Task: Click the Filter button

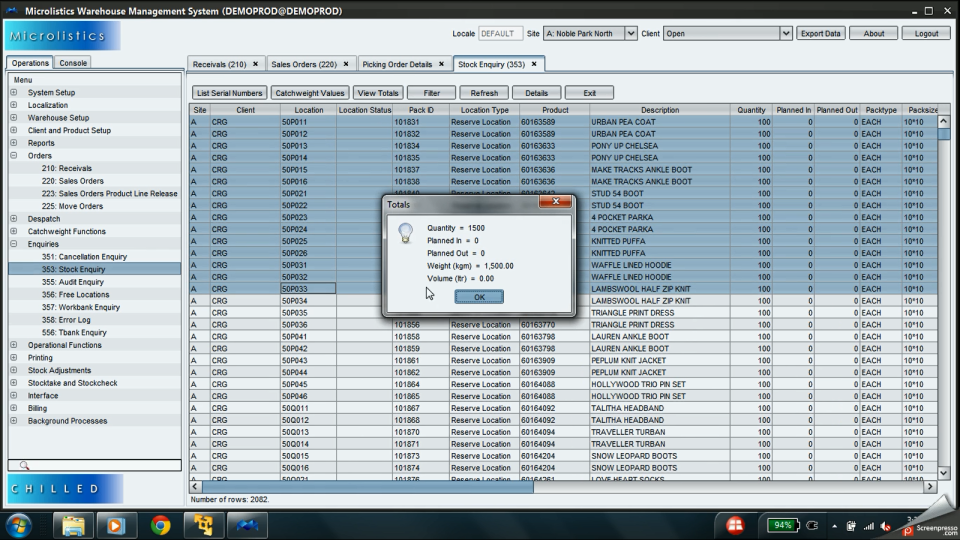Action: point(432,93)
